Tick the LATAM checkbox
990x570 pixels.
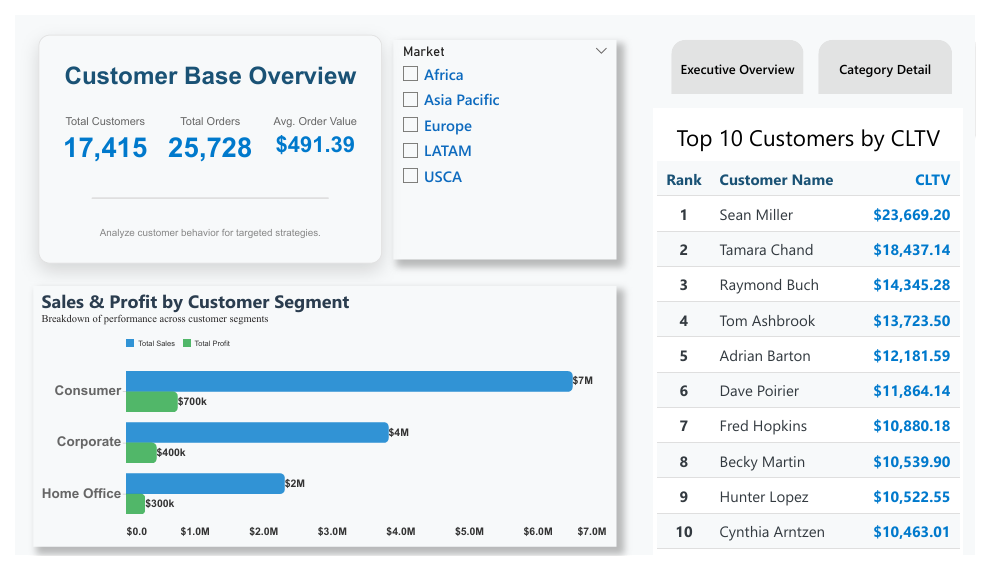(x=410, y=151)
